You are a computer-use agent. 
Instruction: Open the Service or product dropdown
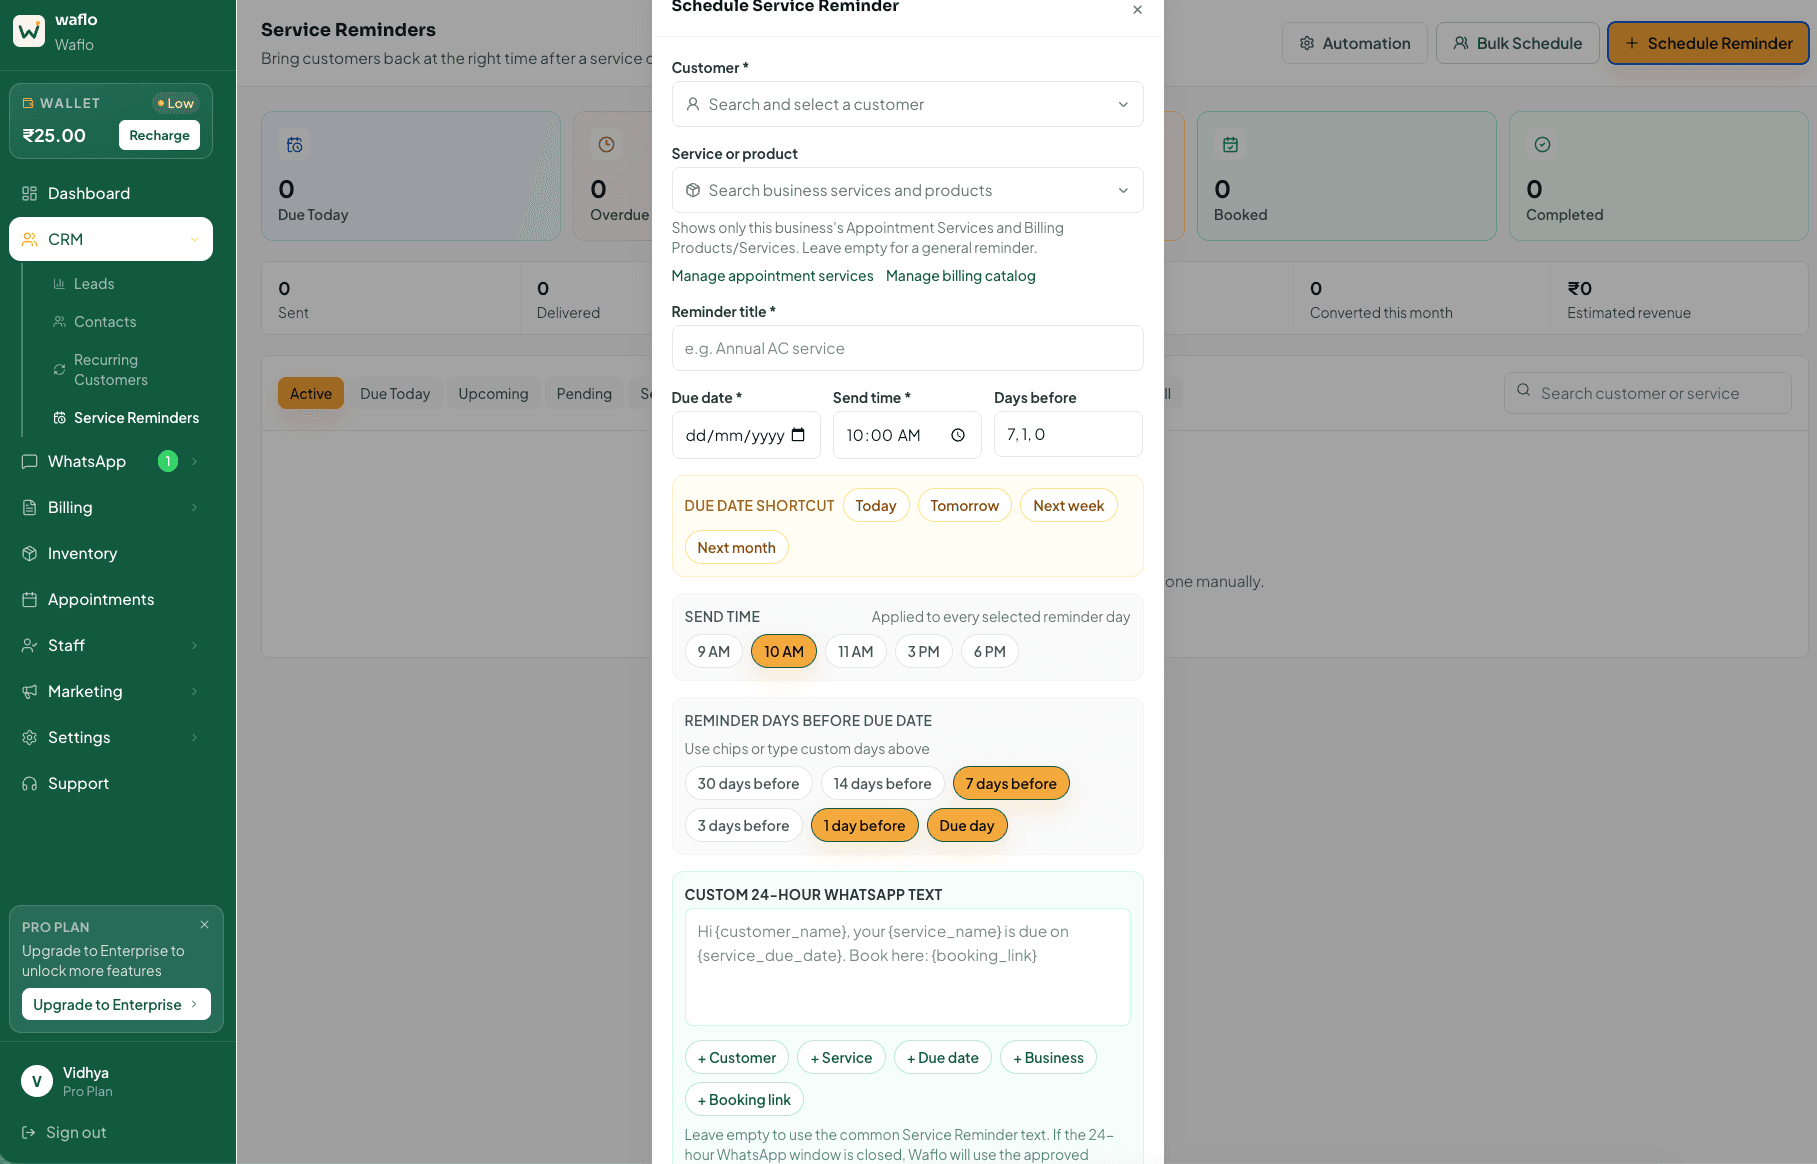(907, 190)
